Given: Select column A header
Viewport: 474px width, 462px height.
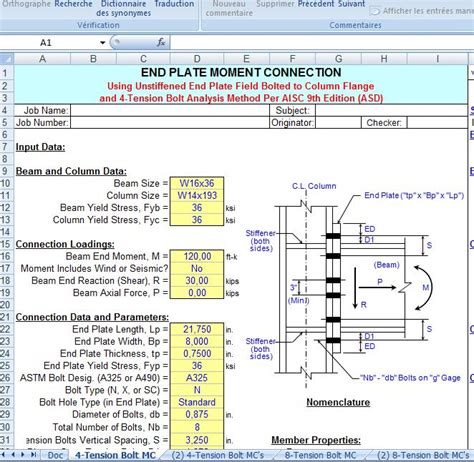Looking at the screenshot, I should [42, 59].
